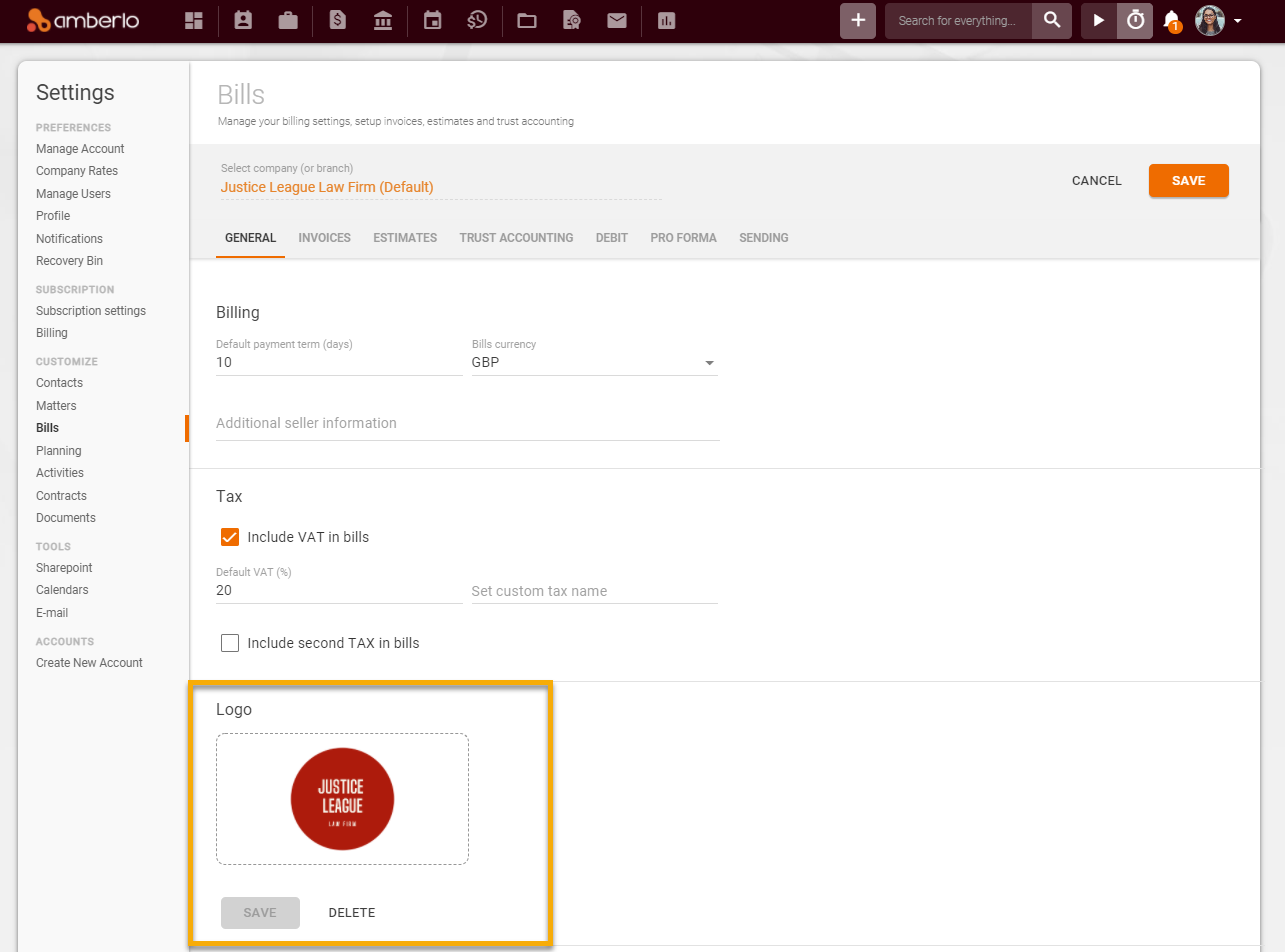Screen dimensions: 1285x952
Task: Click the notification bell with badge
Action: (x=1170, y=20)
